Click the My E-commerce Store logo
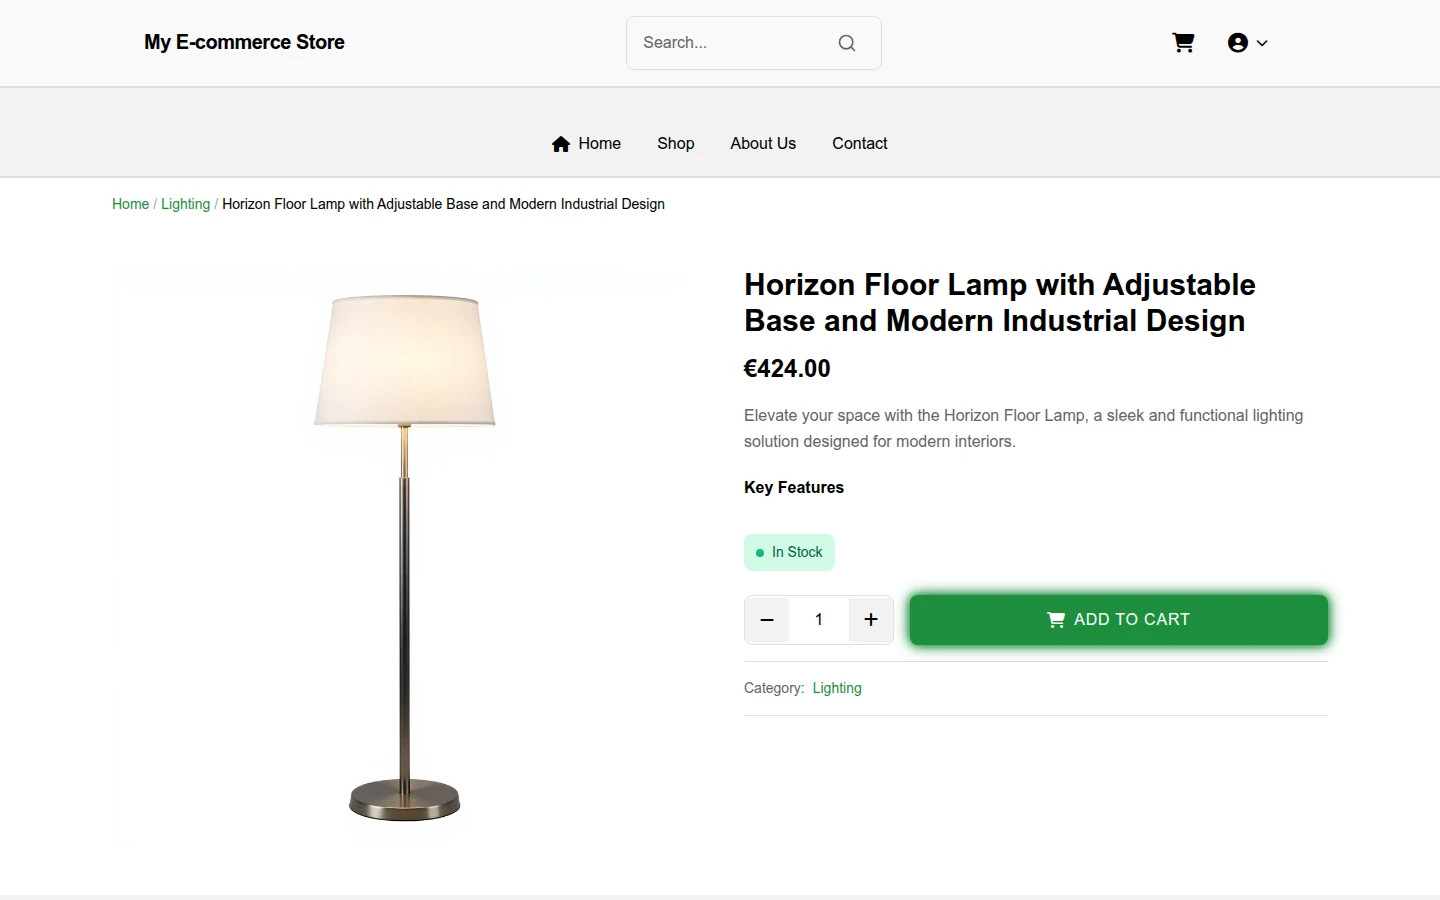The width and height of the screenshot is (1440, 900). 244,42
